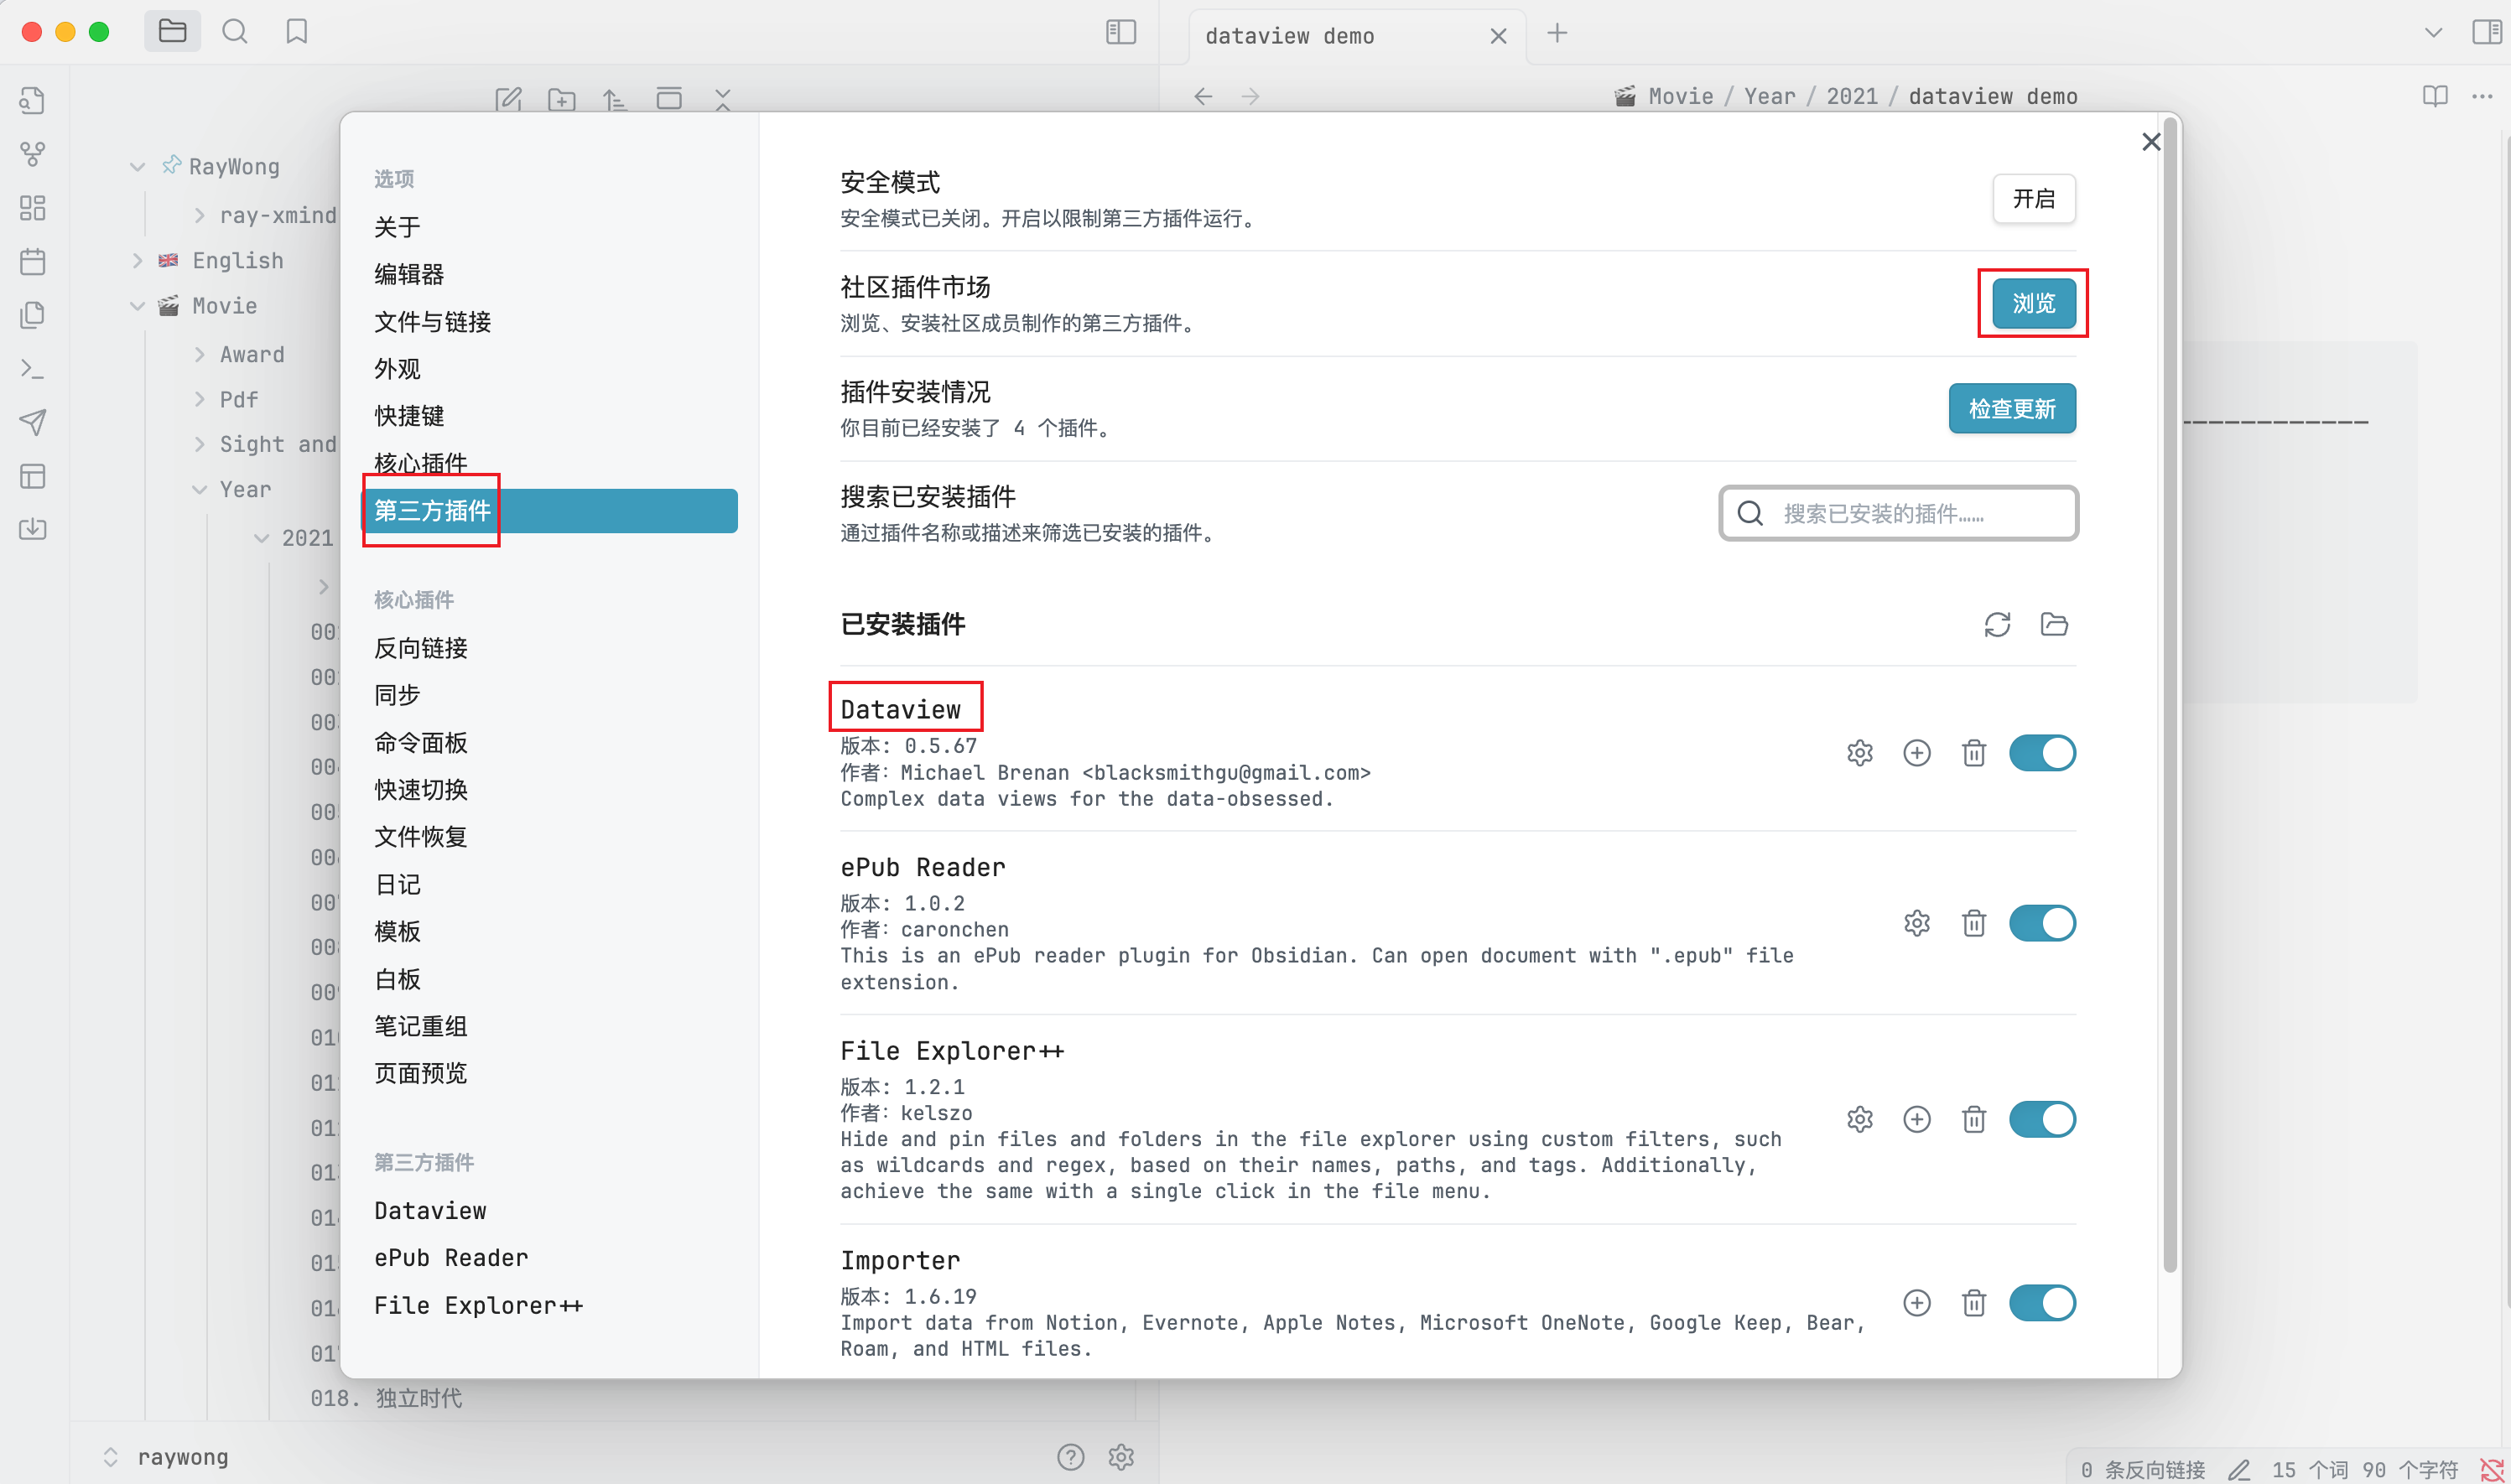Open a new tab with plus button

pos(1557,33)
